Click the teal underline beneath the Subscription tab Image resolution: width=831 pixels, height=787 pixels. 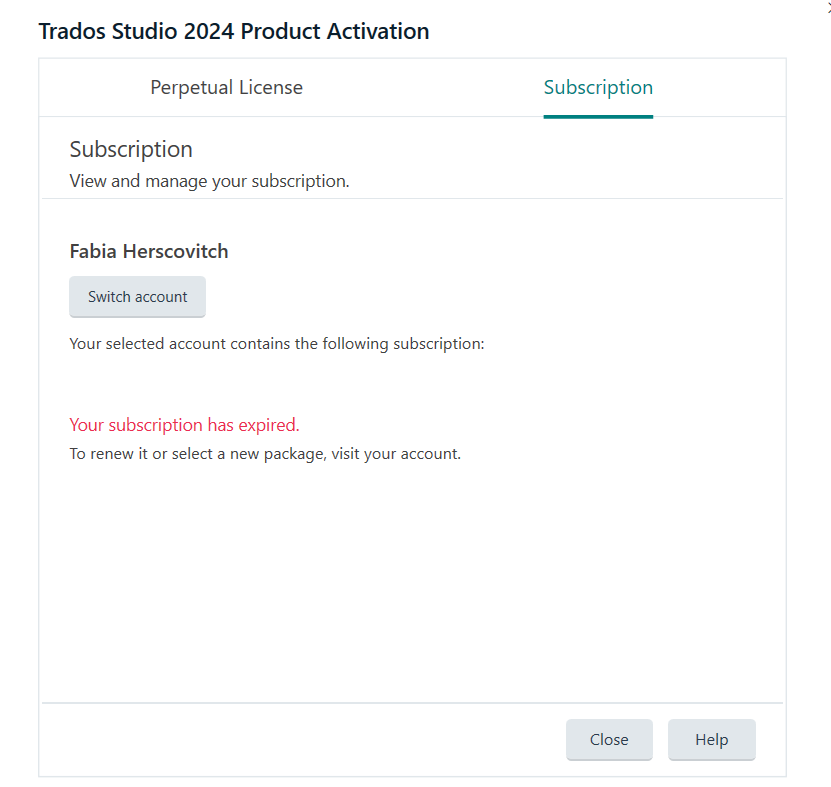(598, 114)
